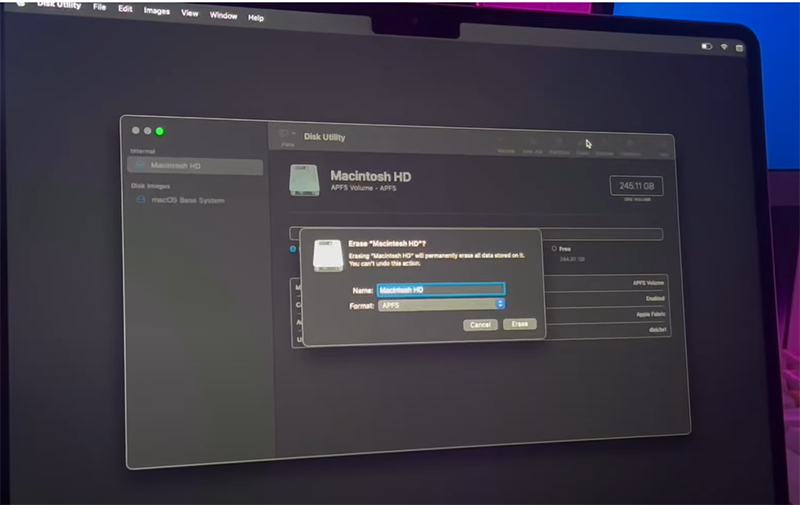This screenshot has height=505, width=800.
Task: Open the Help menu
Action: coord(256,18)
